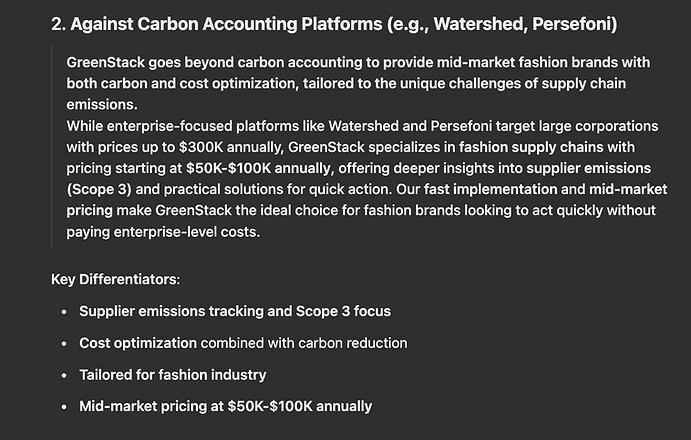Image resolution: width=691 pixels, height=440 pixels.
Task: Select the 'Tailored for fashion industry' bullet
Action: pos(173,375)
